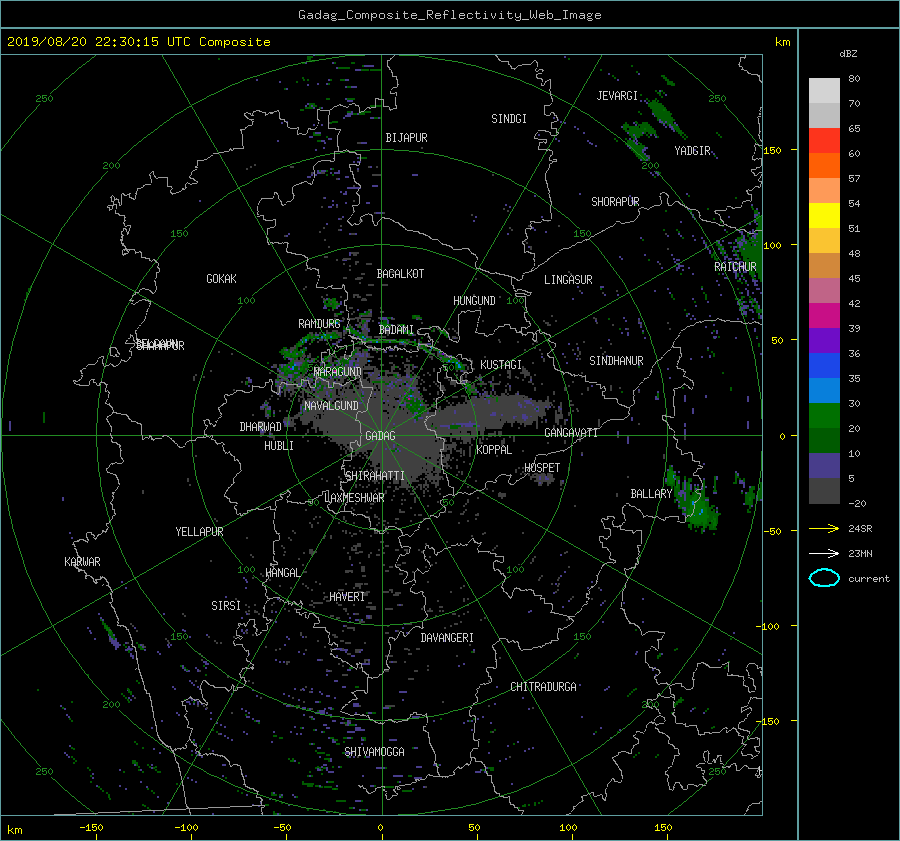The width and height of the screenshot is (900, 841).
Task: Click the green rain echo east of BALLARY
Action: [695, 499]
